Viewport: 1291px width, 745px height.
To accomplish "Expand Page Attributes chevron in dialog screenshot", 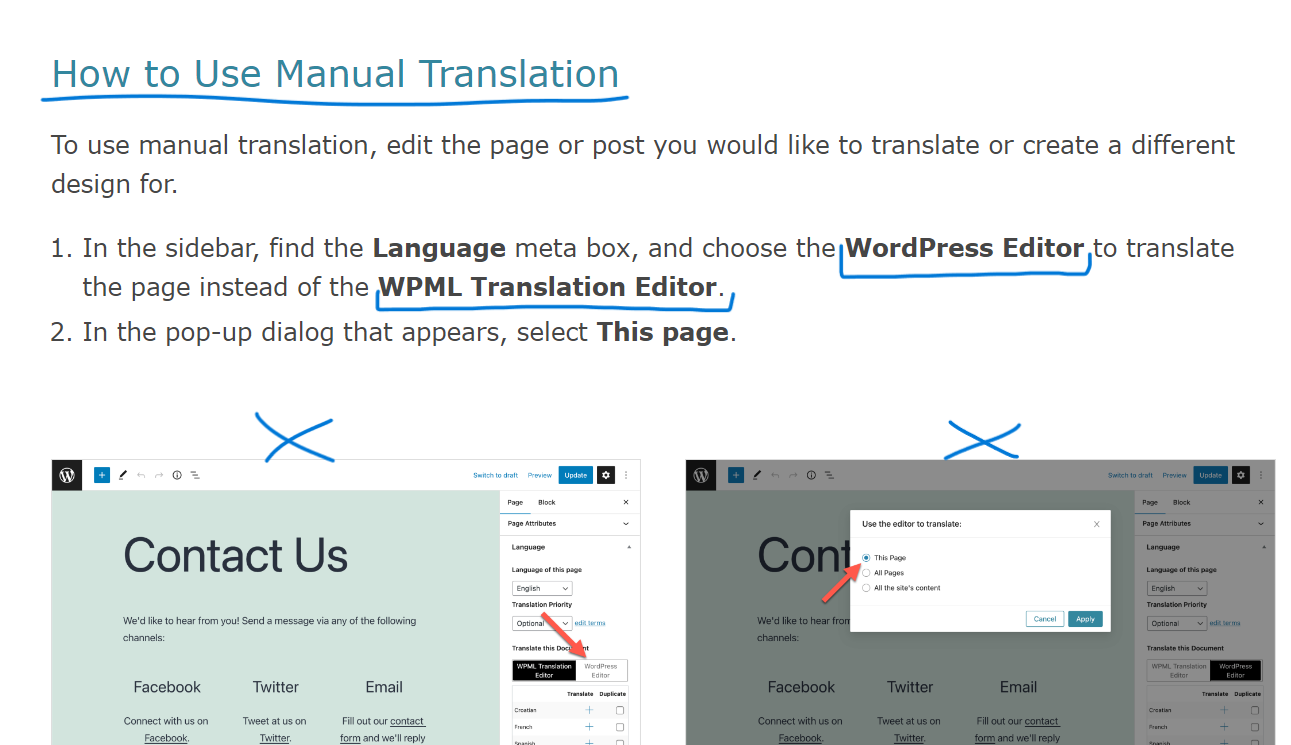I will pyautogui.click(x=1261, y=524).
